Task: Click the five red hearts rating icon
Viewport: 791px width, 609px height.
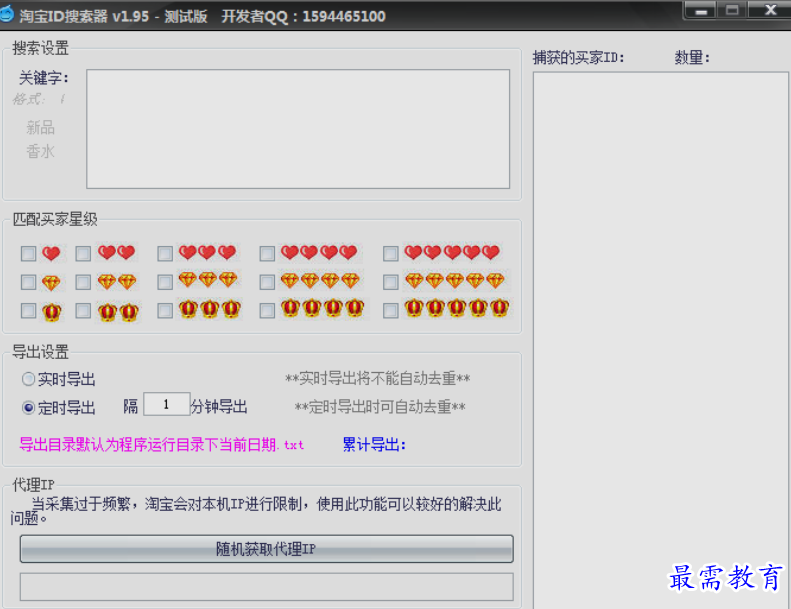Action: [x=453, y=252]
